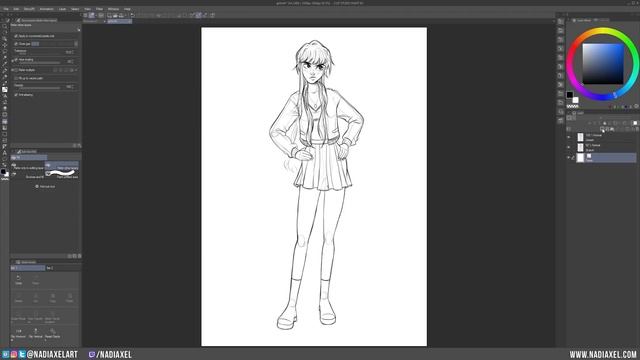
Task: Toggle Apply to connected pixels only checkbox
Action: coord(16,36)
